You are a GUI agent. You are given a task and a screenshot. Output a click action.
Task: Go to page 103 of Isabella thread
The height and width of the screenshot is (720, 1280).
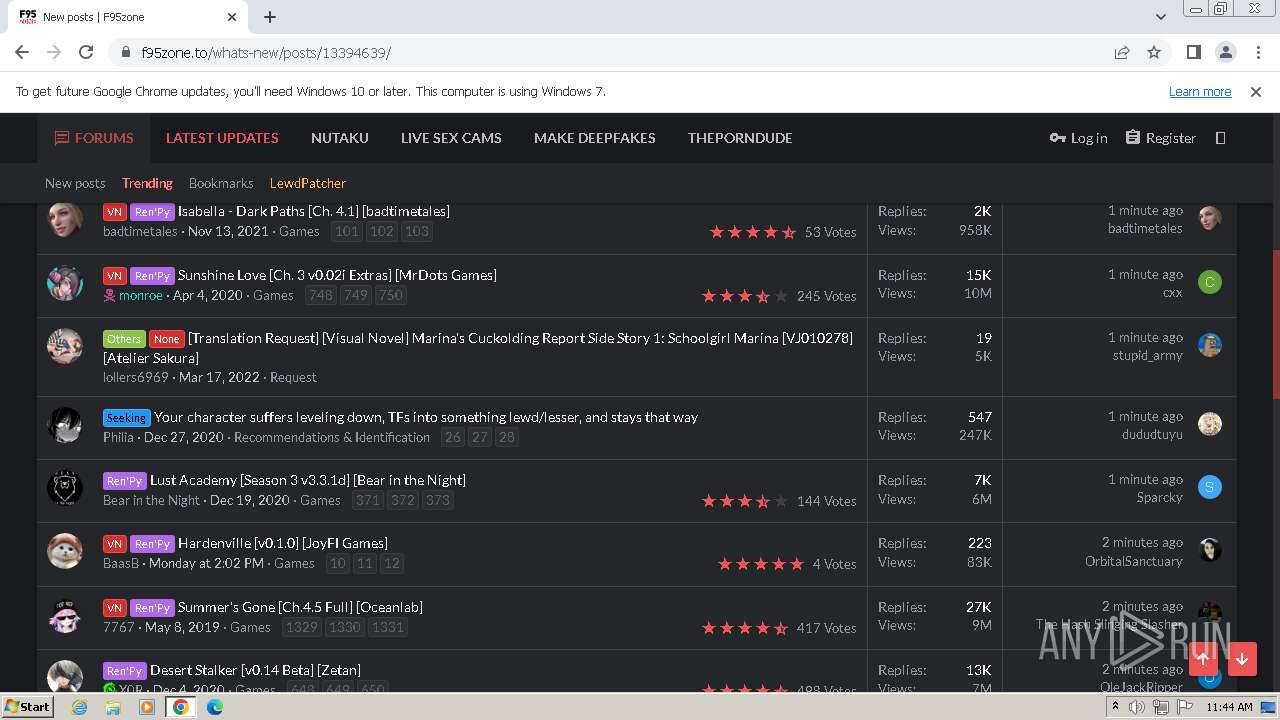[x=417, y=231]
